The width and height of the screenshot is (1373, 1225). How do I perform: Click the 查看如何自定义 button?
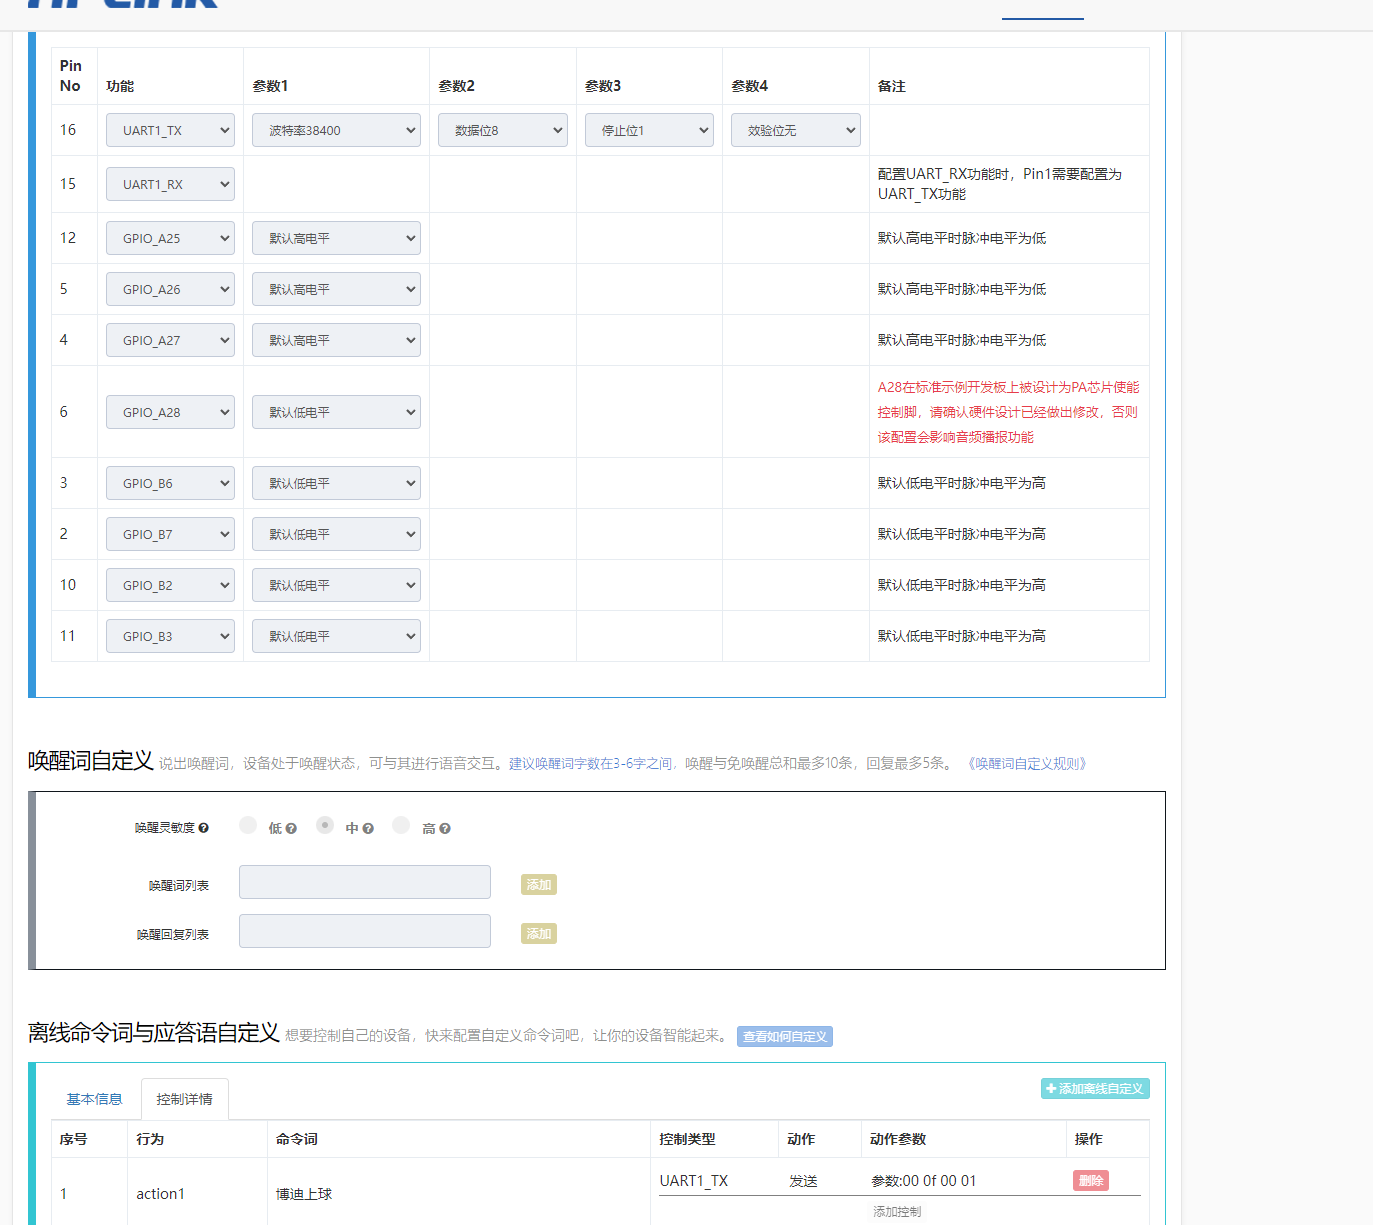pyautogui.click(x=785, y=1037)
